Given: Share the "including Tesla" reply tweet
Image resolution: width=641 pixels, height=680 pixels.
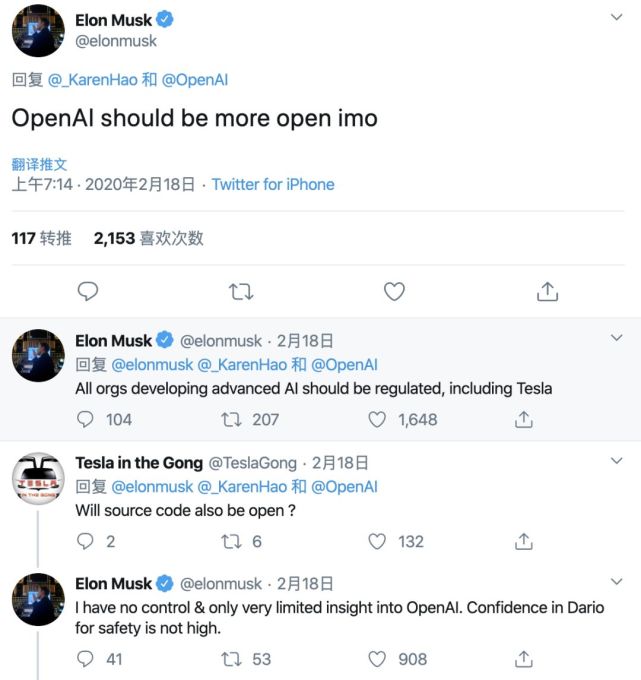Looking at the screenshot, I should (523, 420).
